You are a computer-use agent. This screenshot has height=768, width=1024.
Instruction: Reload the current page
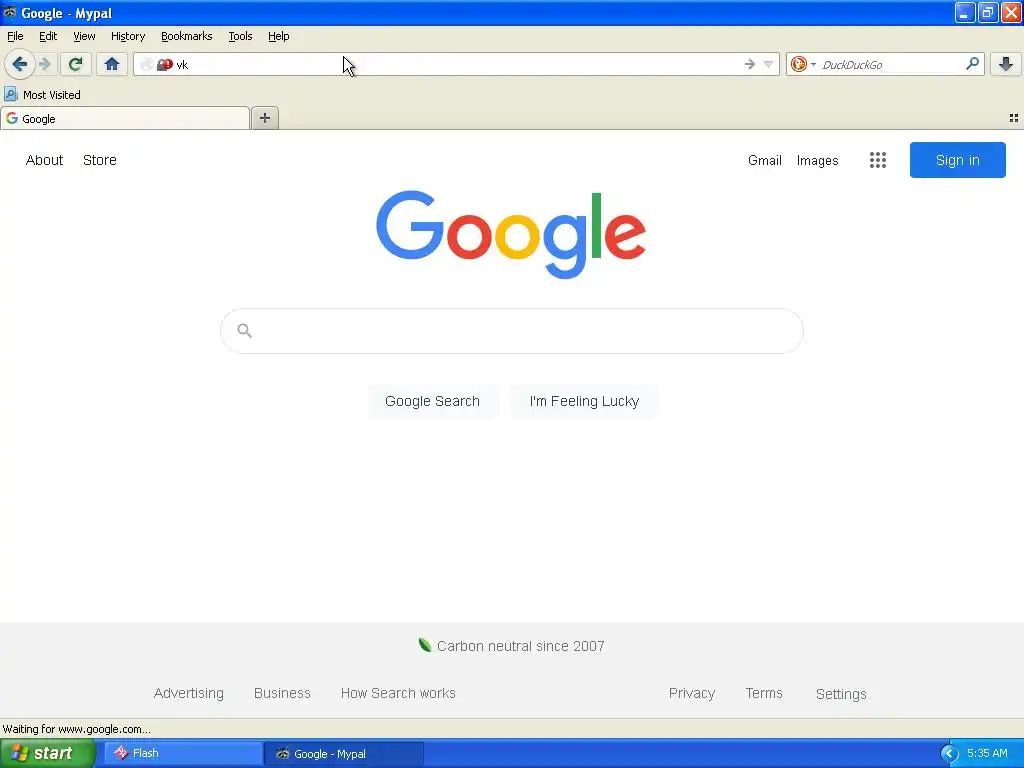pos(75,64)
